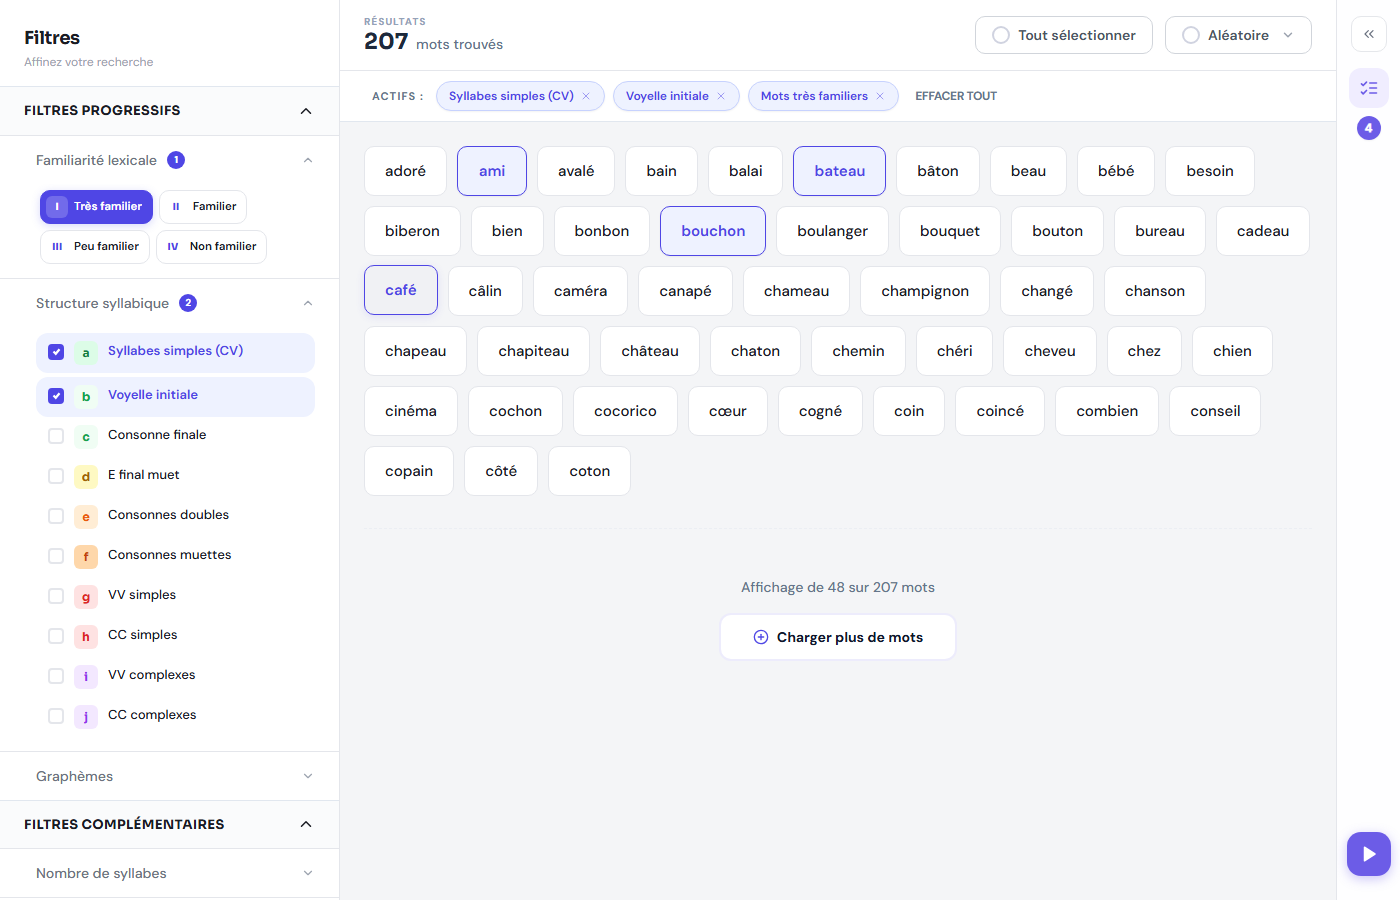Image resolution: width=1400 pixels, height=900 pixels.
Task: Select the word besoin
Action: tap(1210, 171)
